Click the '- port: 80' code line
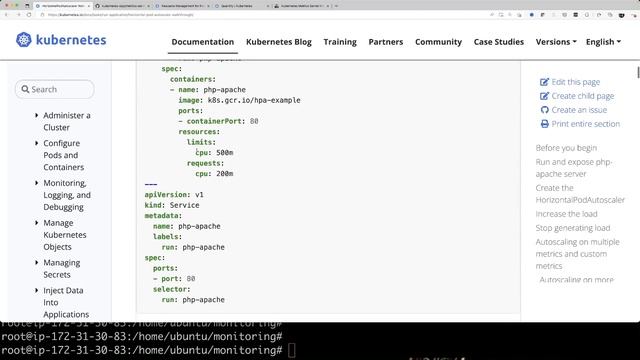Screen dimensions: 640x360 coord(174,279)
